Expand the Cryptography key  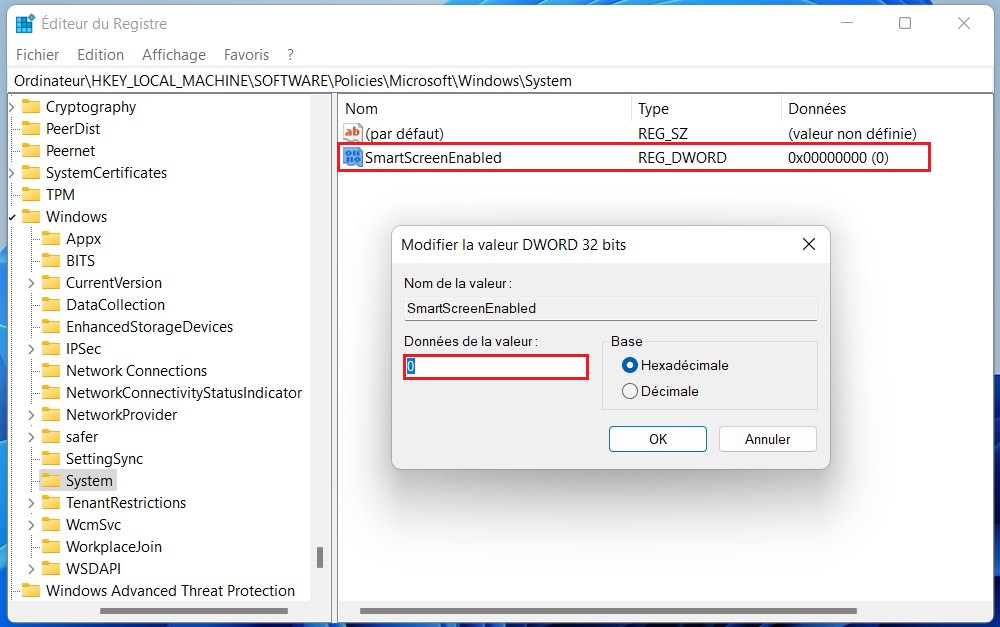pyautogui.click(x=12, y=107)
